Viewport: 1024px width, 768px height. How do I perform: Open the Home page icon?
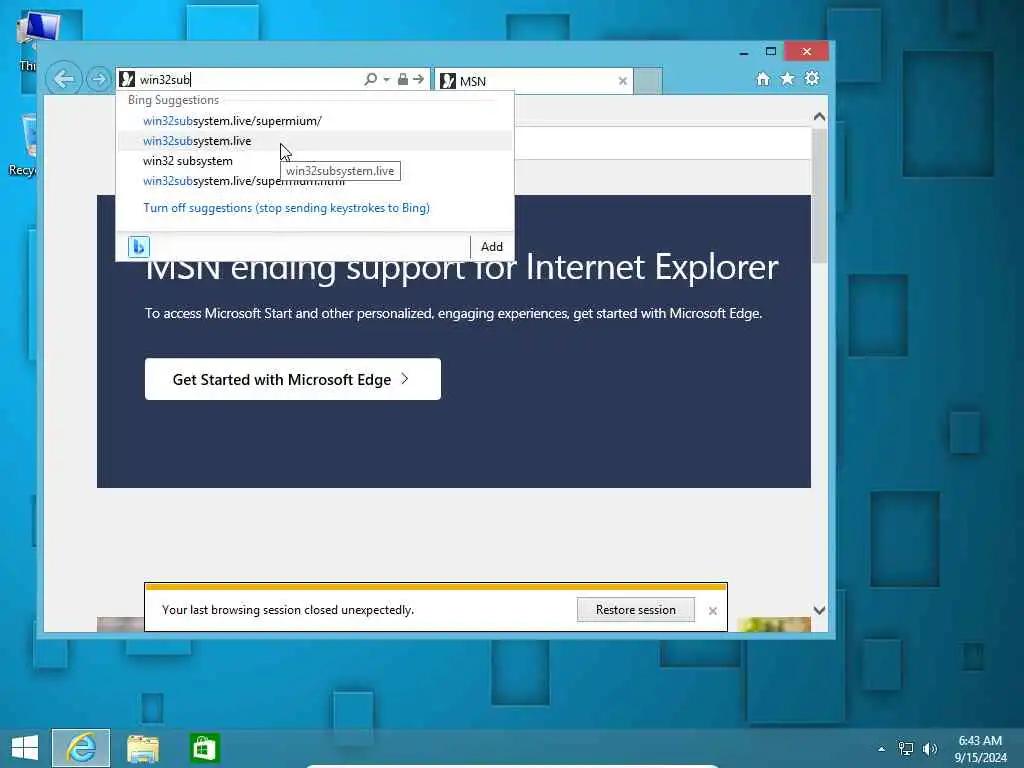tap(763, 79)
